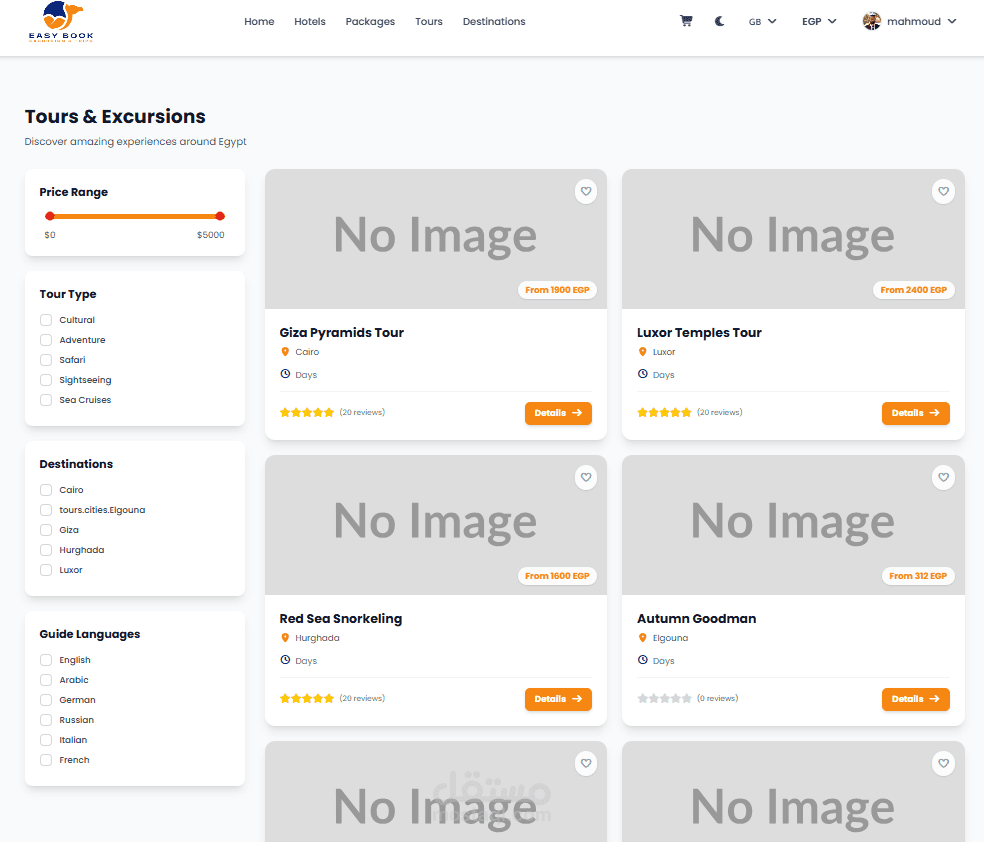The width and height of the screenshot is (984, 842).
Task: Click mahmoud's profile avatar
Action: tap(872, 21)
